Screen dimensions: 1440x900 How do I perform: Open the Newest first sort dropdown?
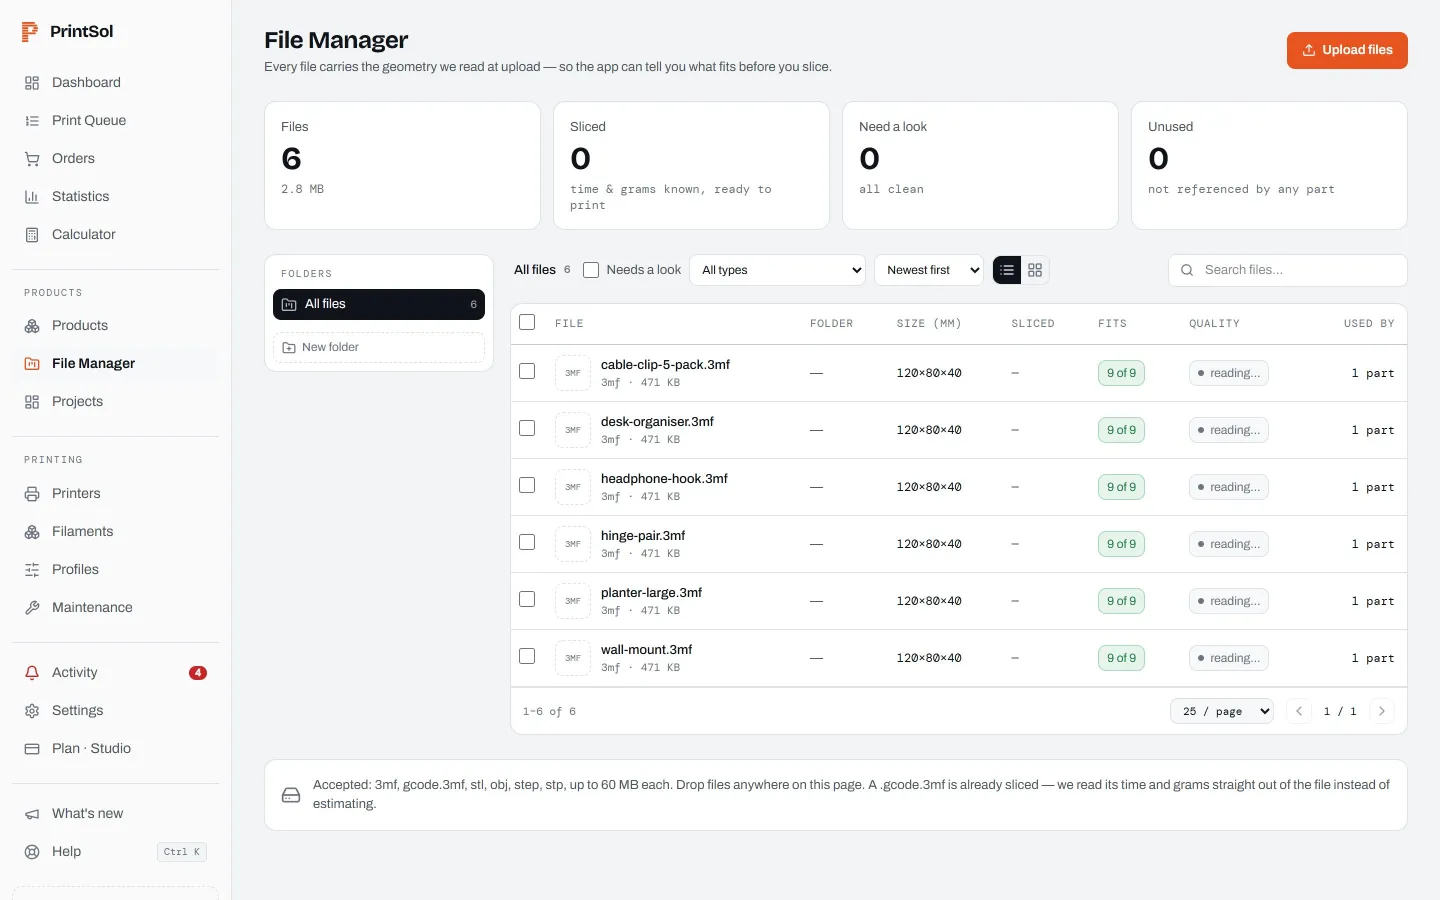(x=929, y=270)
